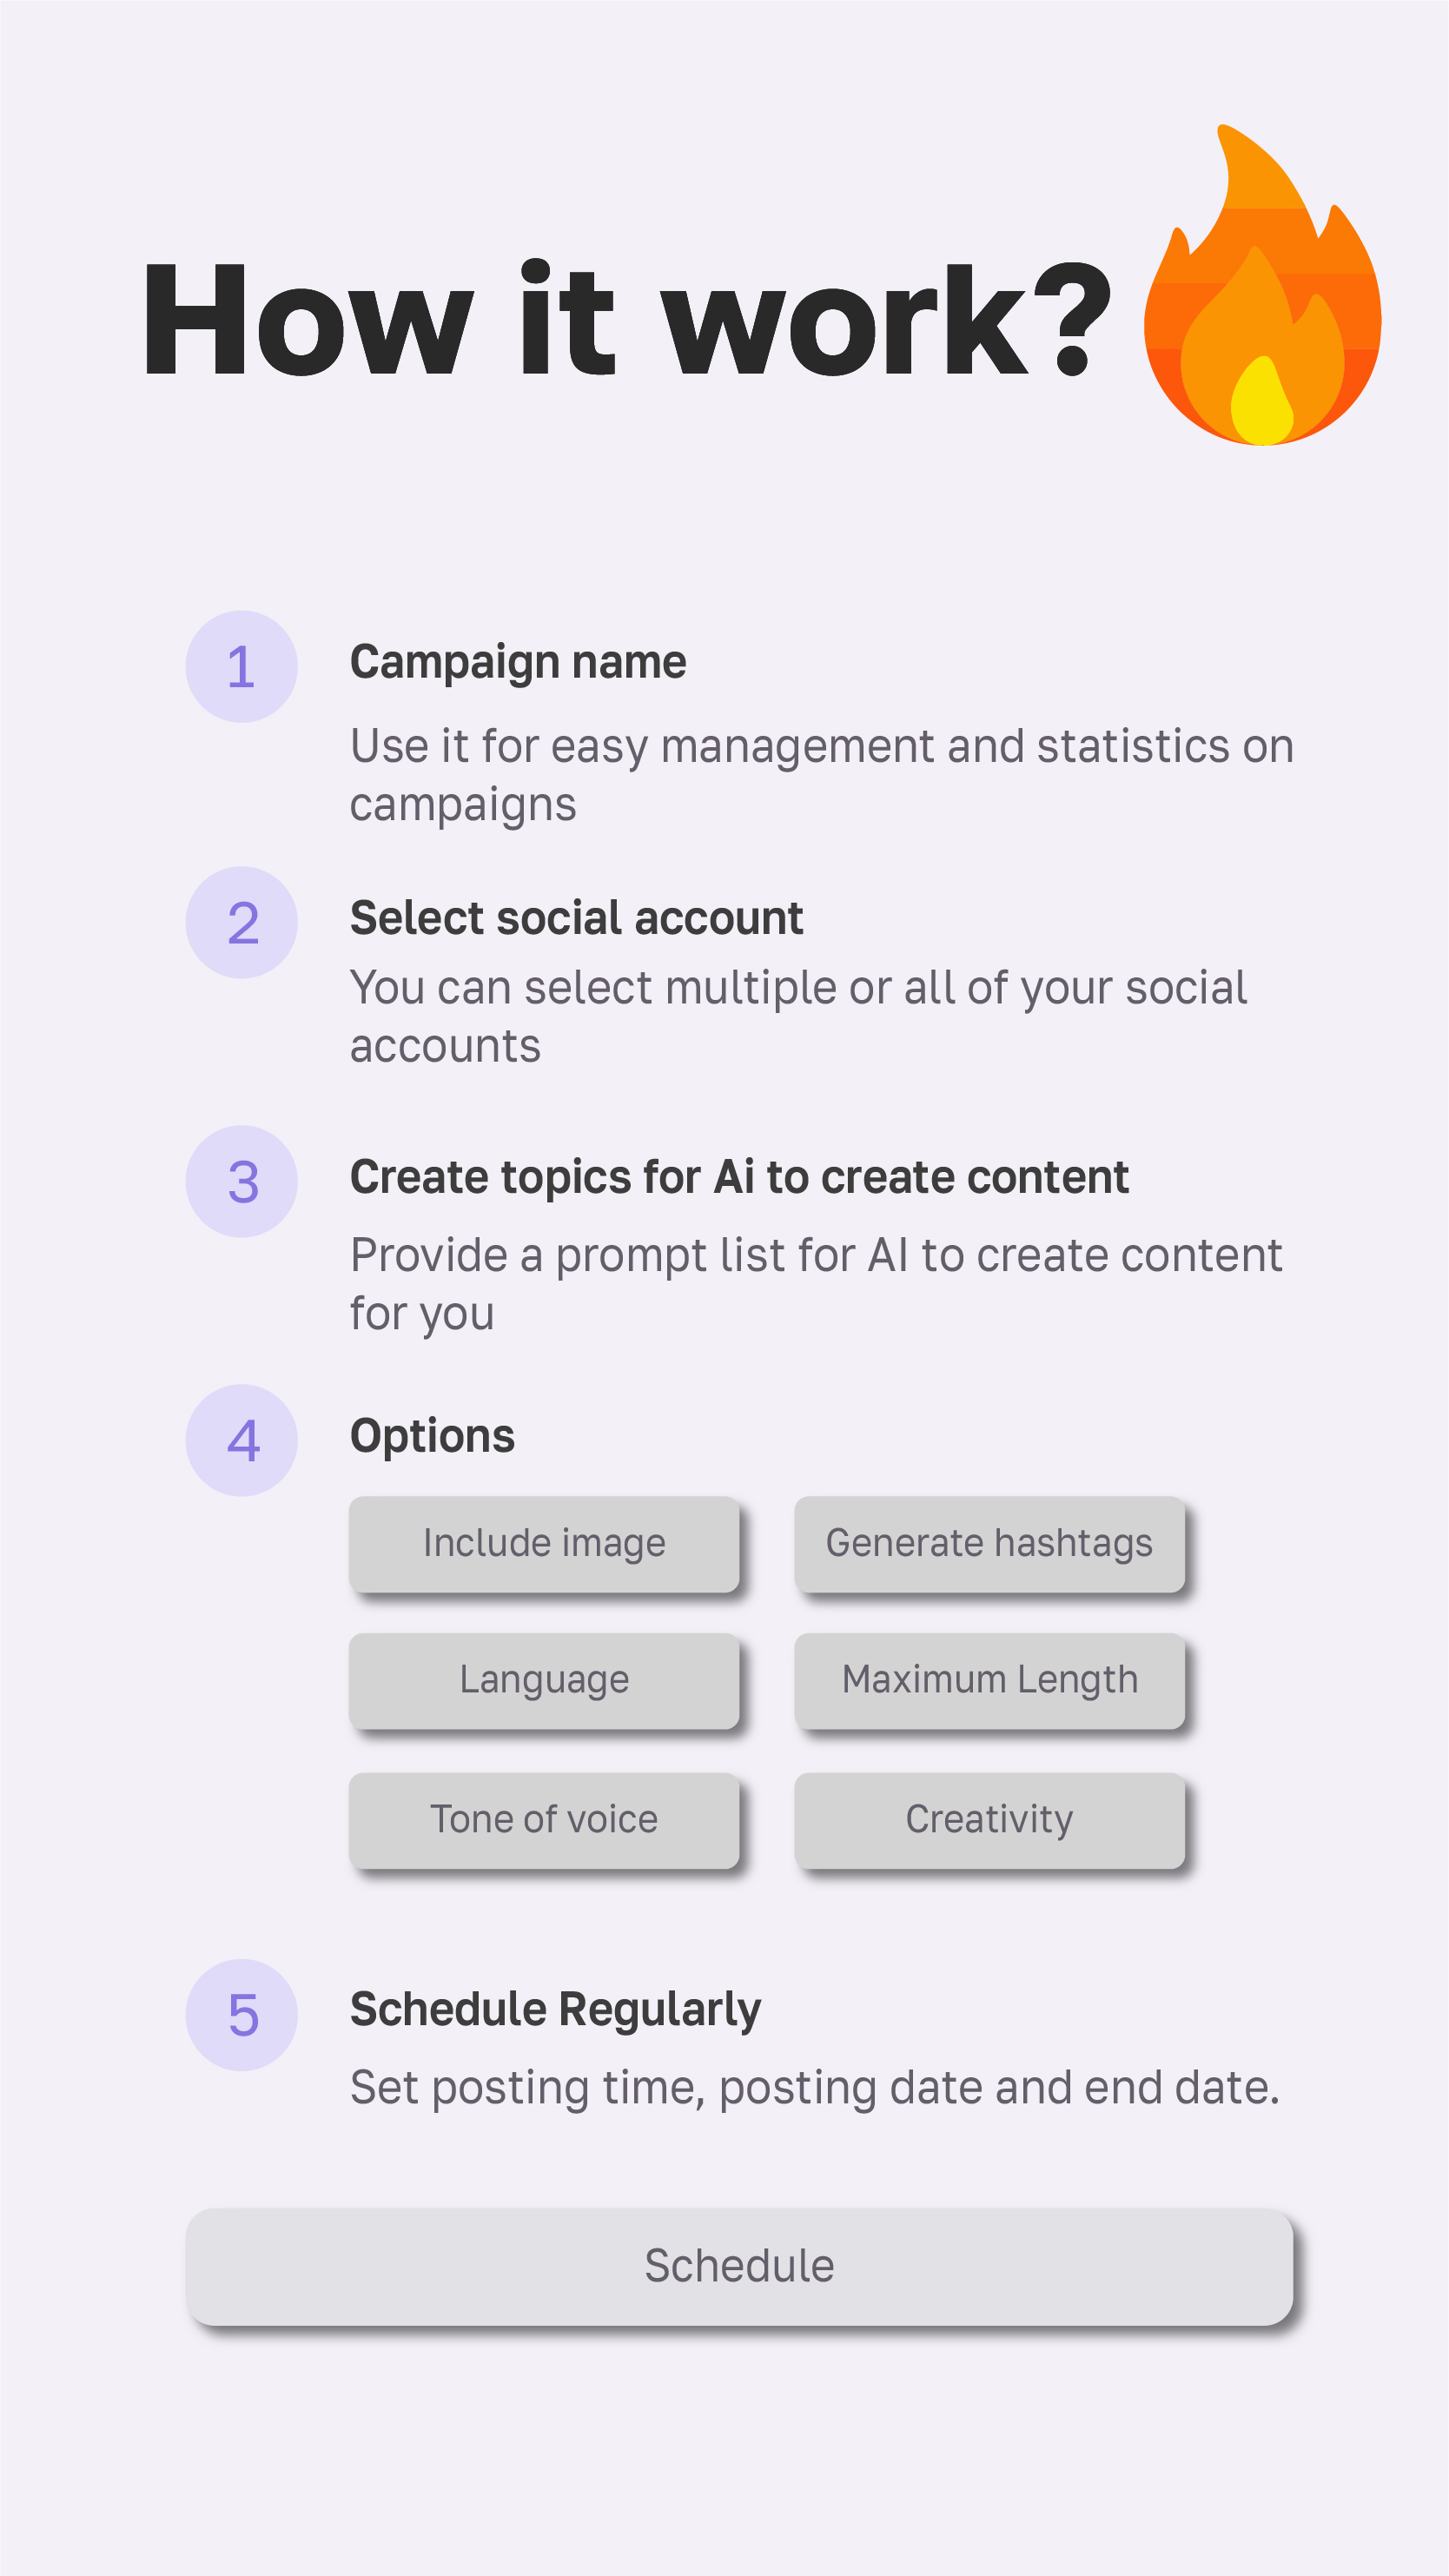Screen dimensions: 1449x2576
Task: Choose the Creativity option
Action: pos(989,1820)
